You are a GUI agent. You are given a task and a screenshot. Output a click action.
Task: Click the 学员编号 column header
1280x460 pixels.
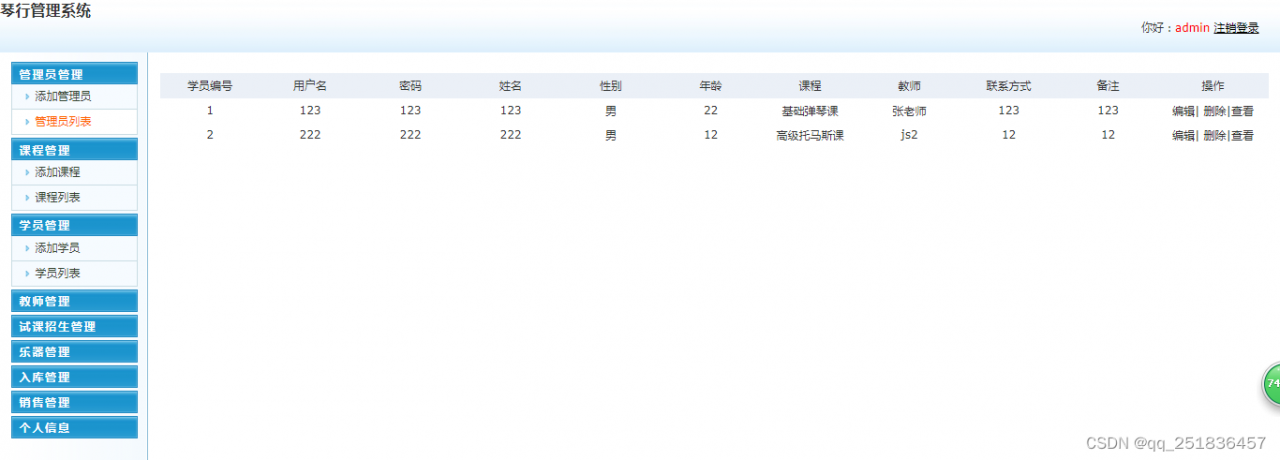click(x=210, y=86)
